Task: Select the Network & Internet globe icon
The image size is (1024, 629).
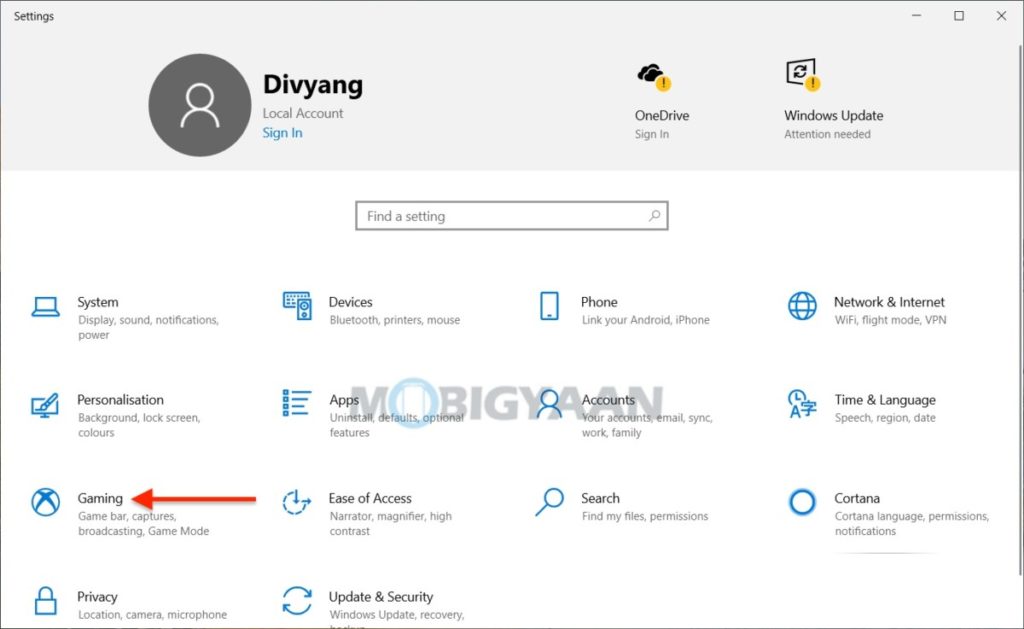Action: (802, 306)
